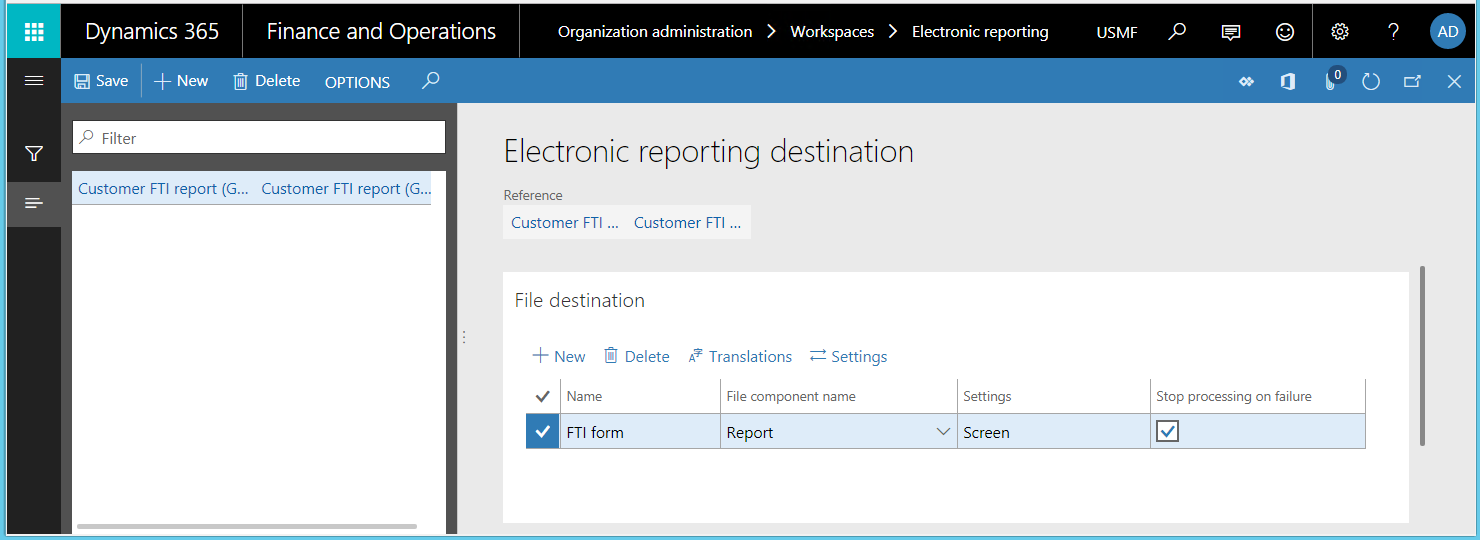Image resolution: width=1480 pixels, height=540 pixels.
Task: Click the AD user avatar
Action: pos(1448,32)
